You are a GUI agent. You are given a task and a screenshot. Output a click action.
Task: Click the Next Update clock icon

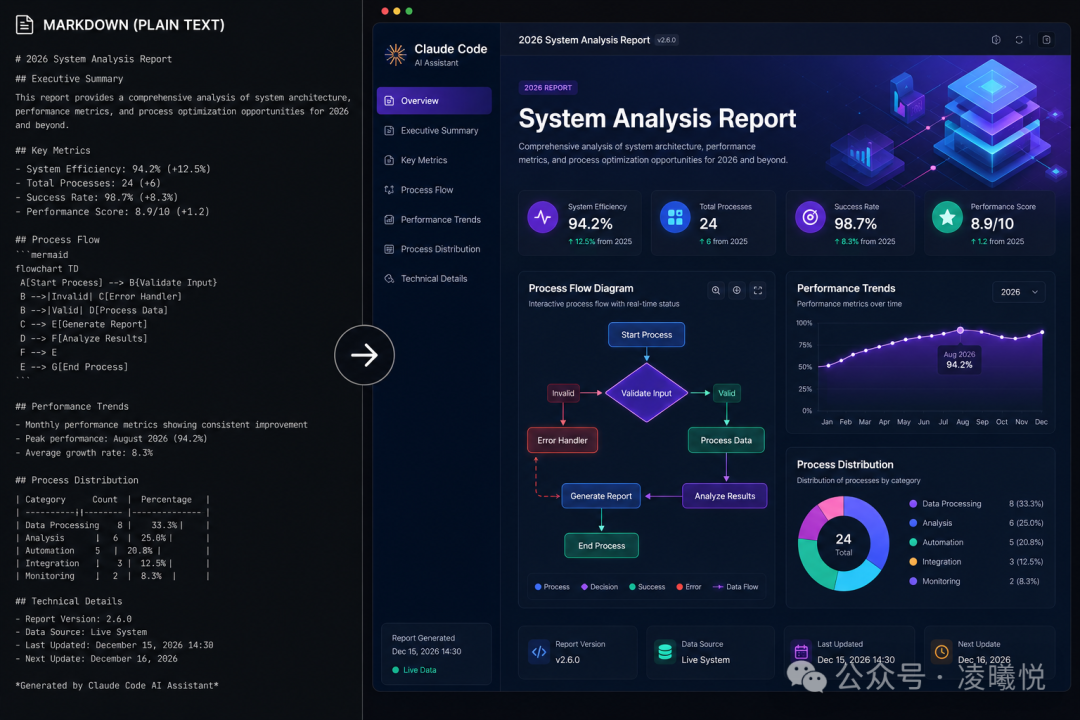pyautogui.click(x=942, y=652)
